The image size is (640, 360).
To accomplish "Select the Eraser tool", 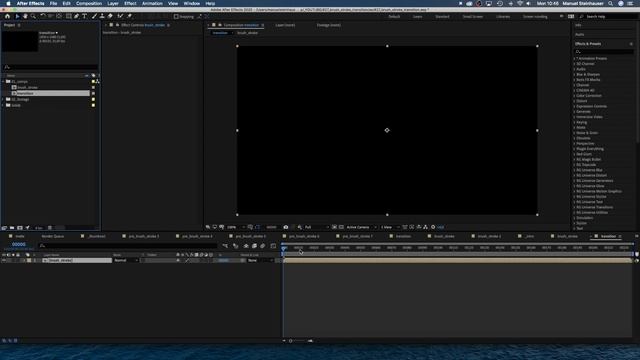I will 110,16.
